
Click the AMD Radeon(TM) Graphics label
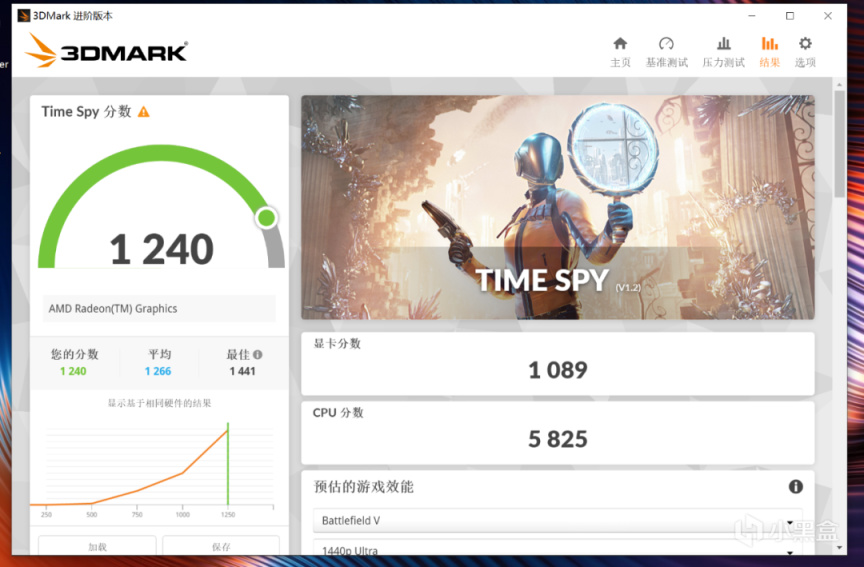pos(112,309)
